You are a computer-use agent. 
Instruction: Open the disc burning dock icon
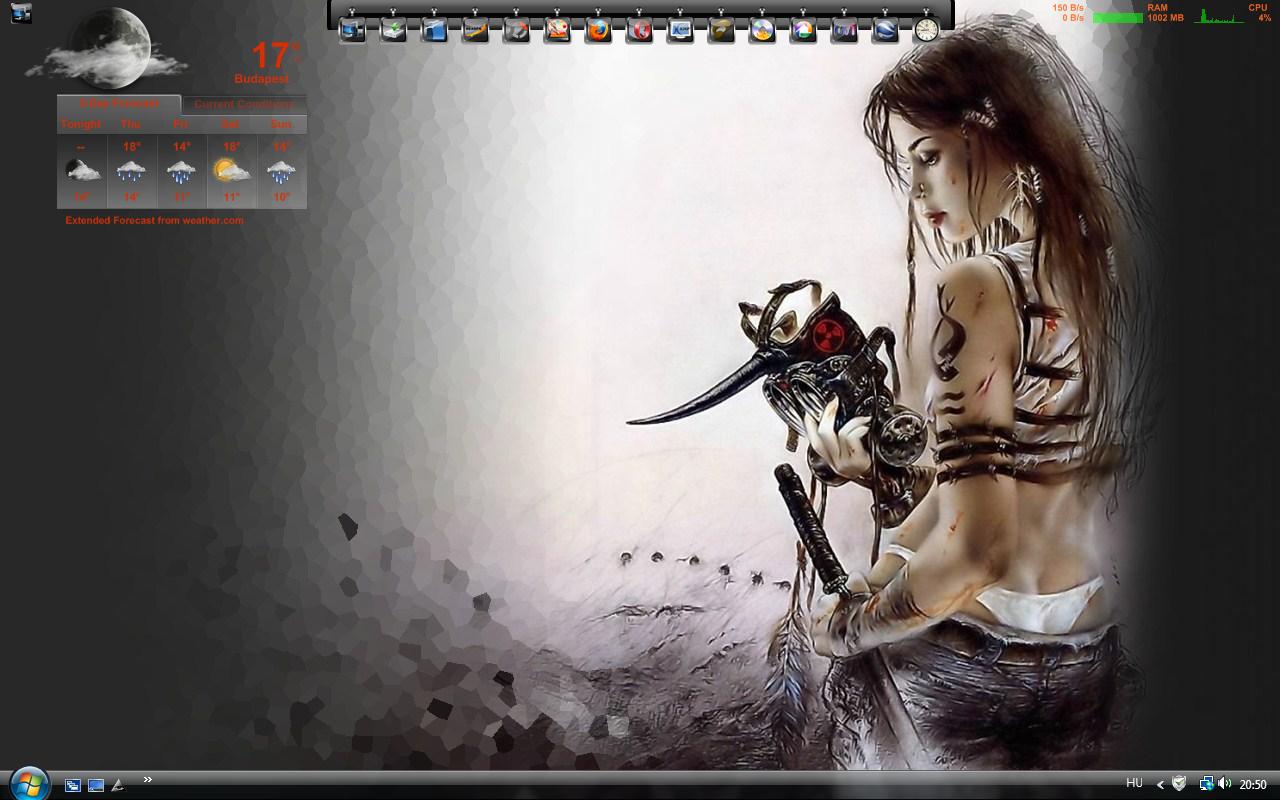763,31
